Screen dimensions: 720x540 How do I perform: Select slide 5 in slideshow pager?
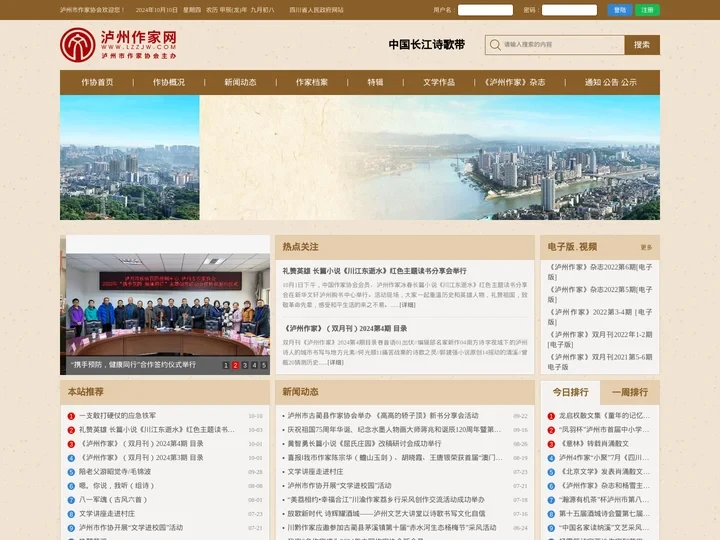[x=264, y=365]
